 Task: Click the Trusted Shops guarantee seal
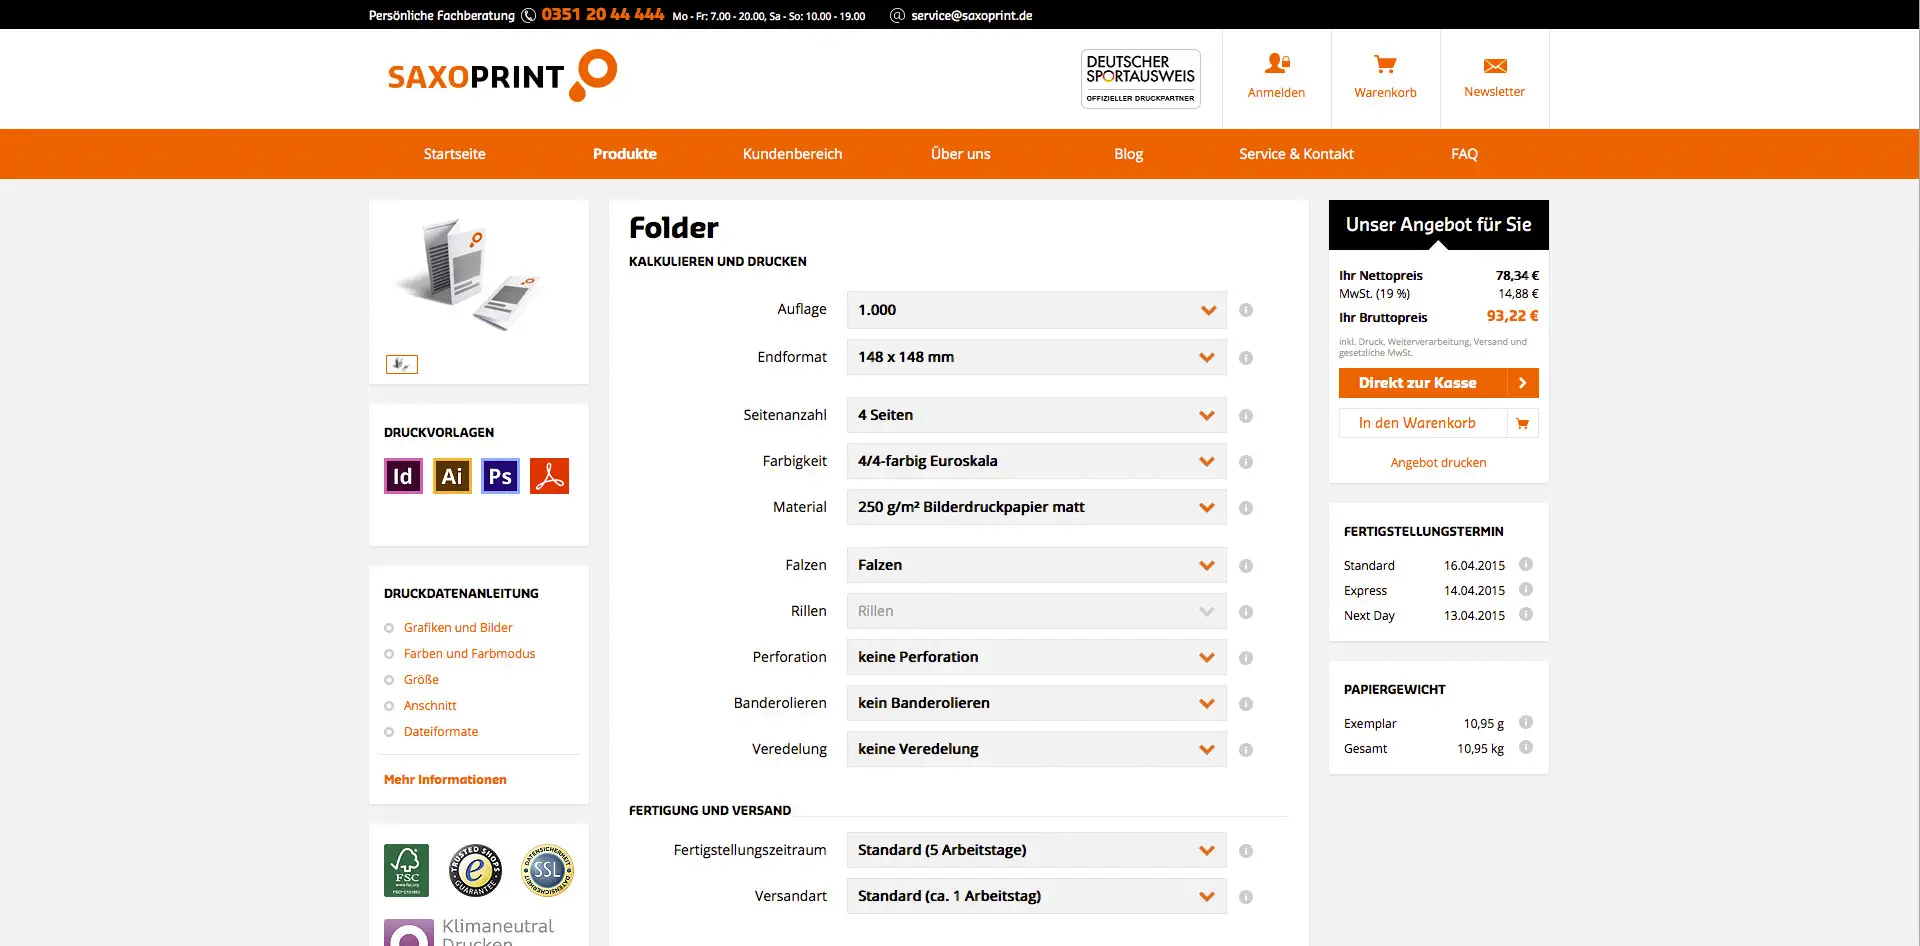[x=476, y=870]
